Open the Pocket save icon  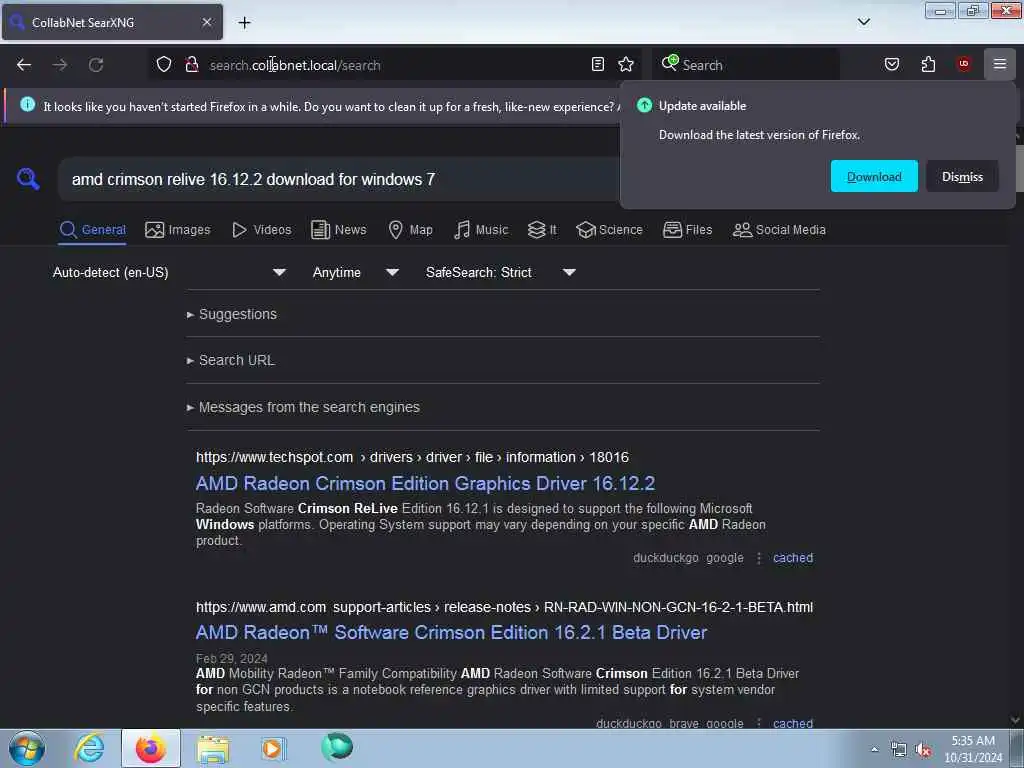click(892, 64)
